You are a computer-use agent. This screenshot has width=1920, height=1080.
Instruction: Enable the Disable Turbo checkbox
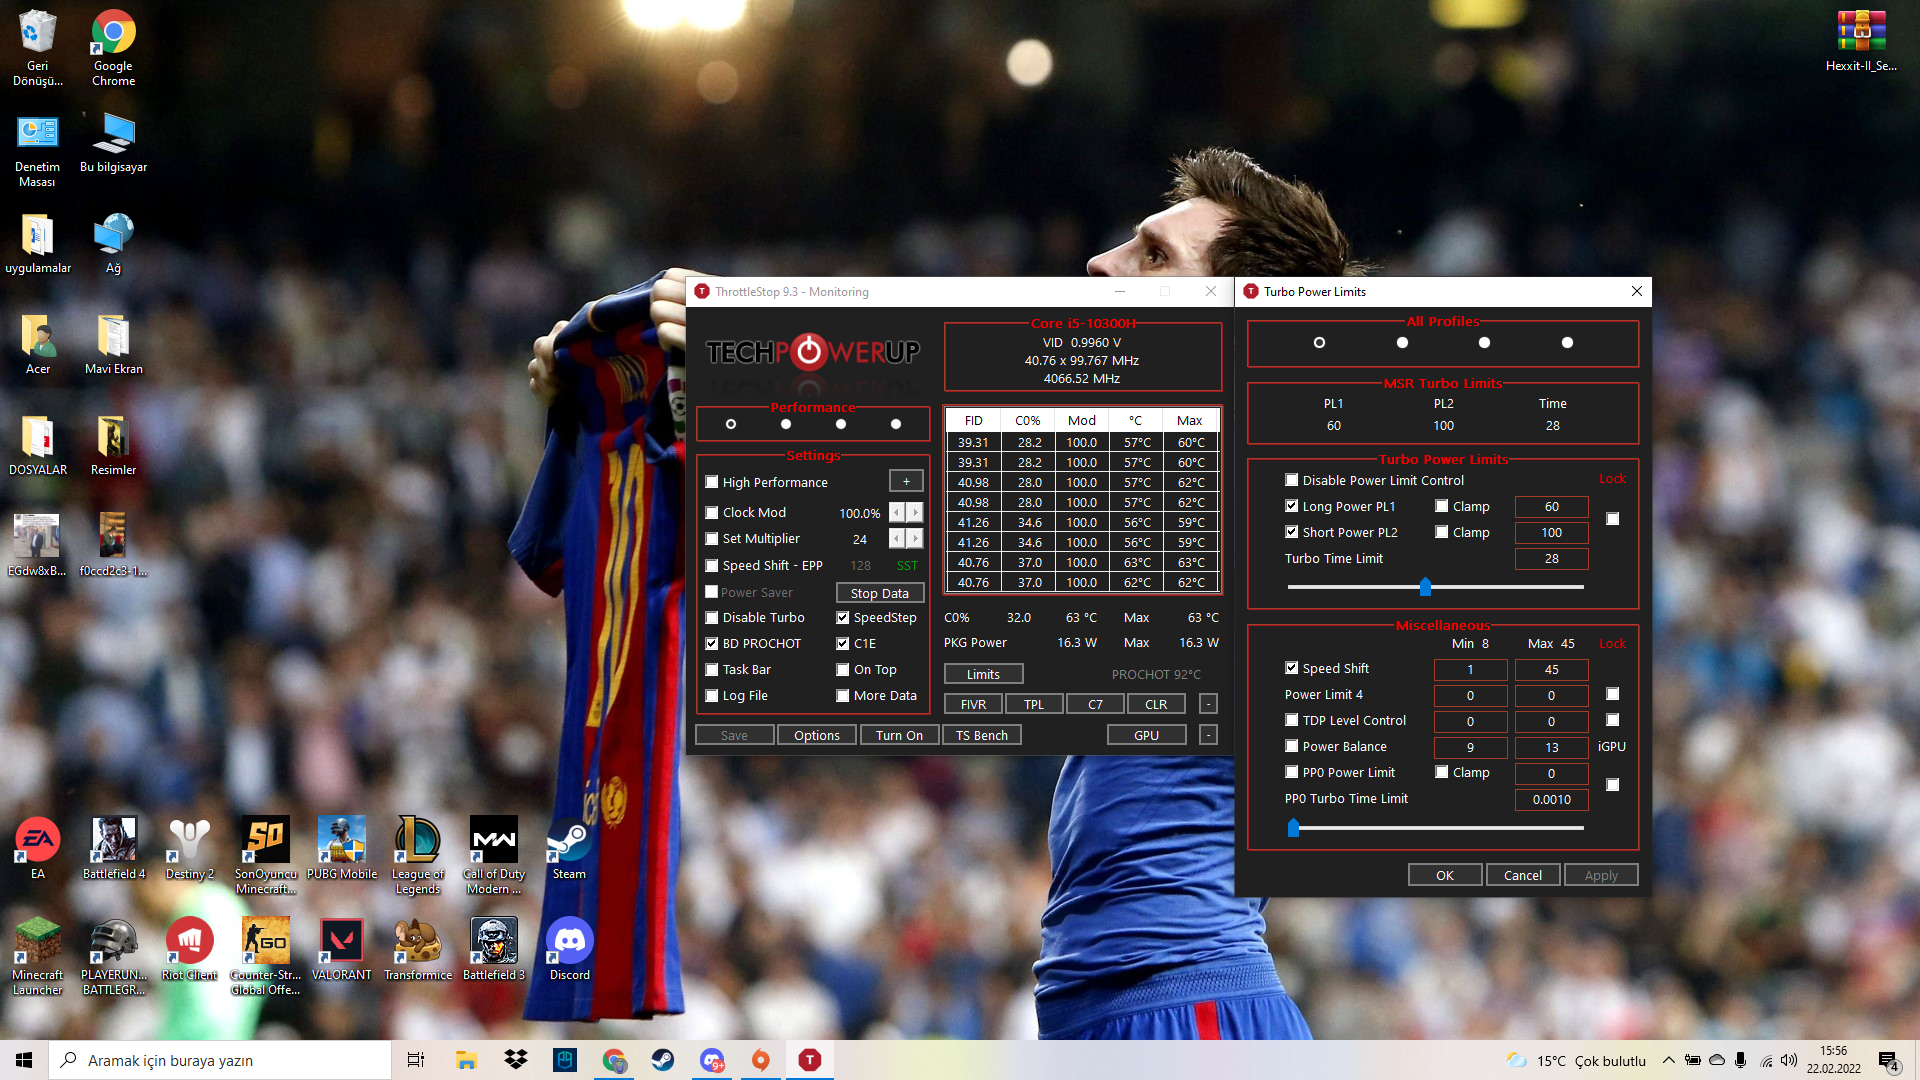[712, 618]
